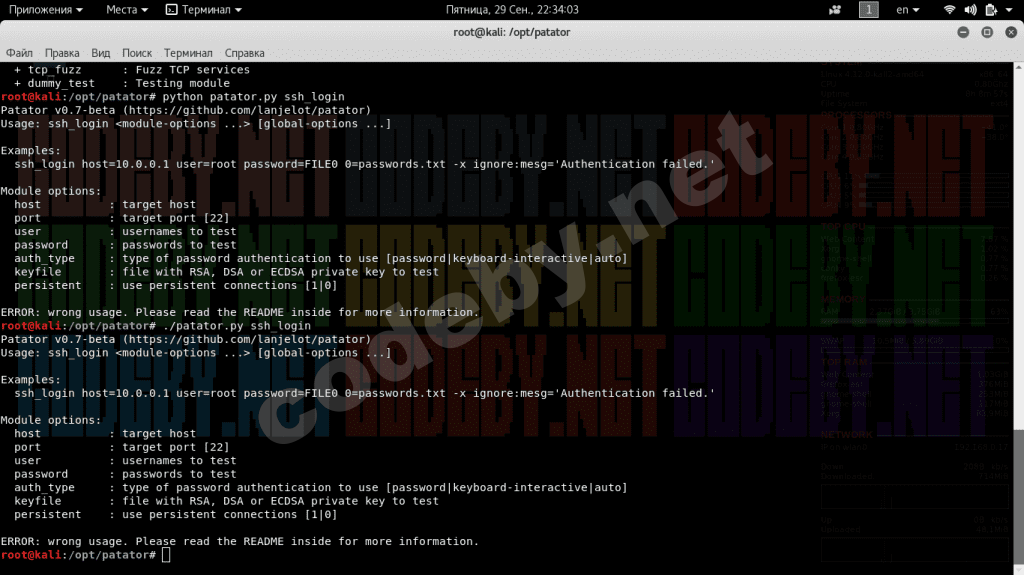Screen dimensions: 1024x575
Task: Open the Терминал menu in terminal menubar
Action: click(x=188, y=53)
